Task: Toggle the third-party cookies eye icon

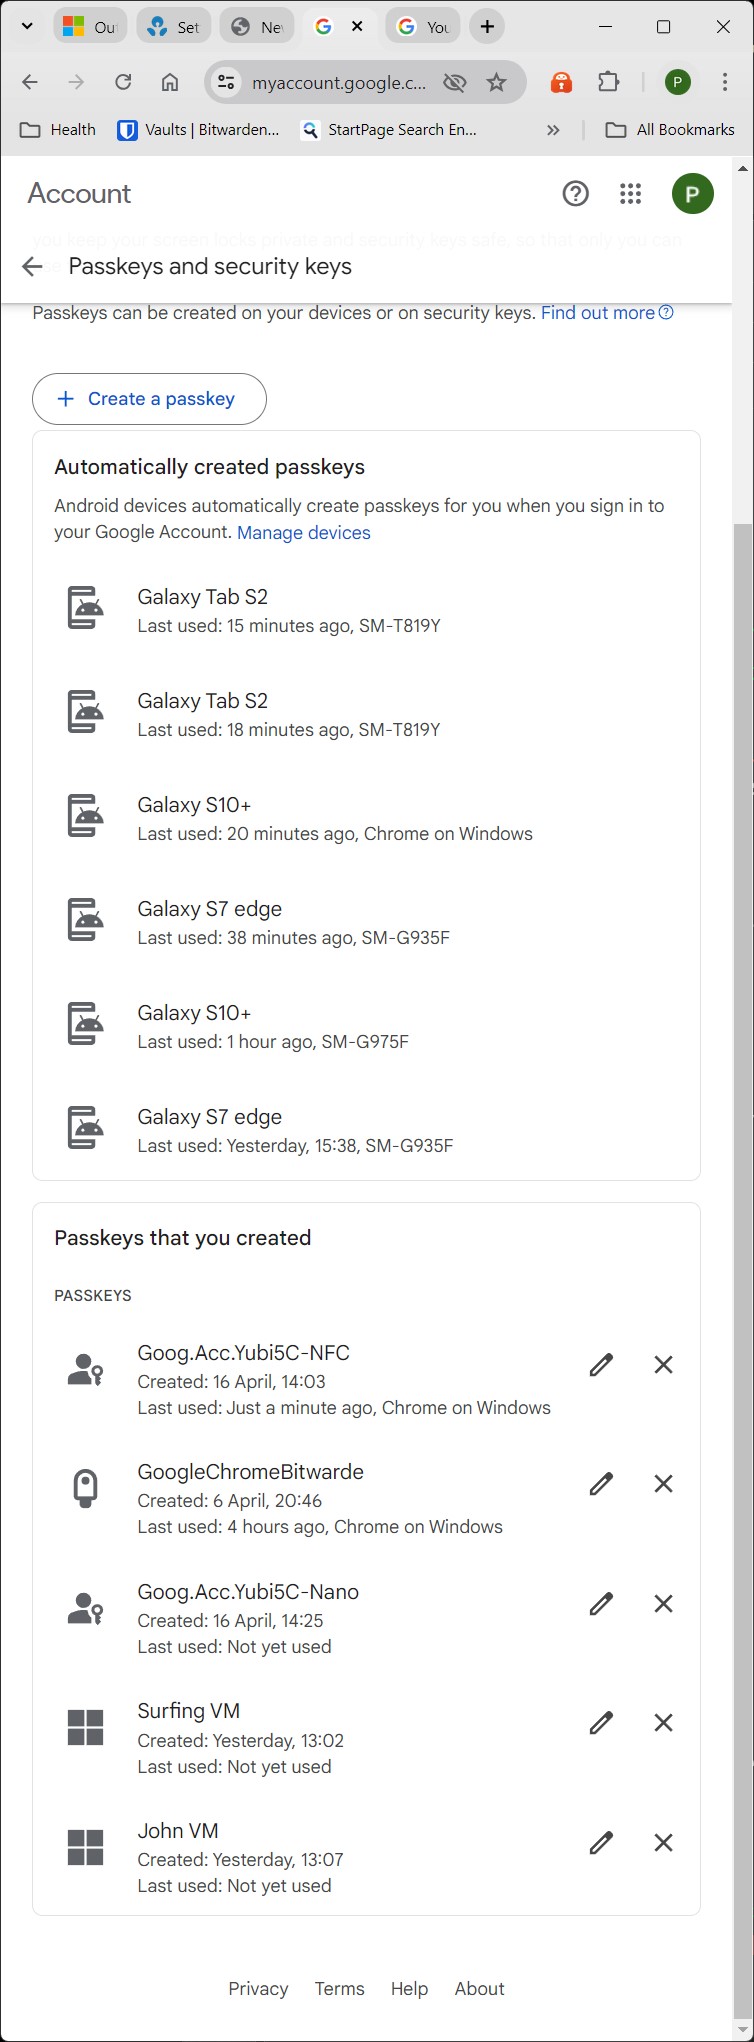Action: coord(455,82)
